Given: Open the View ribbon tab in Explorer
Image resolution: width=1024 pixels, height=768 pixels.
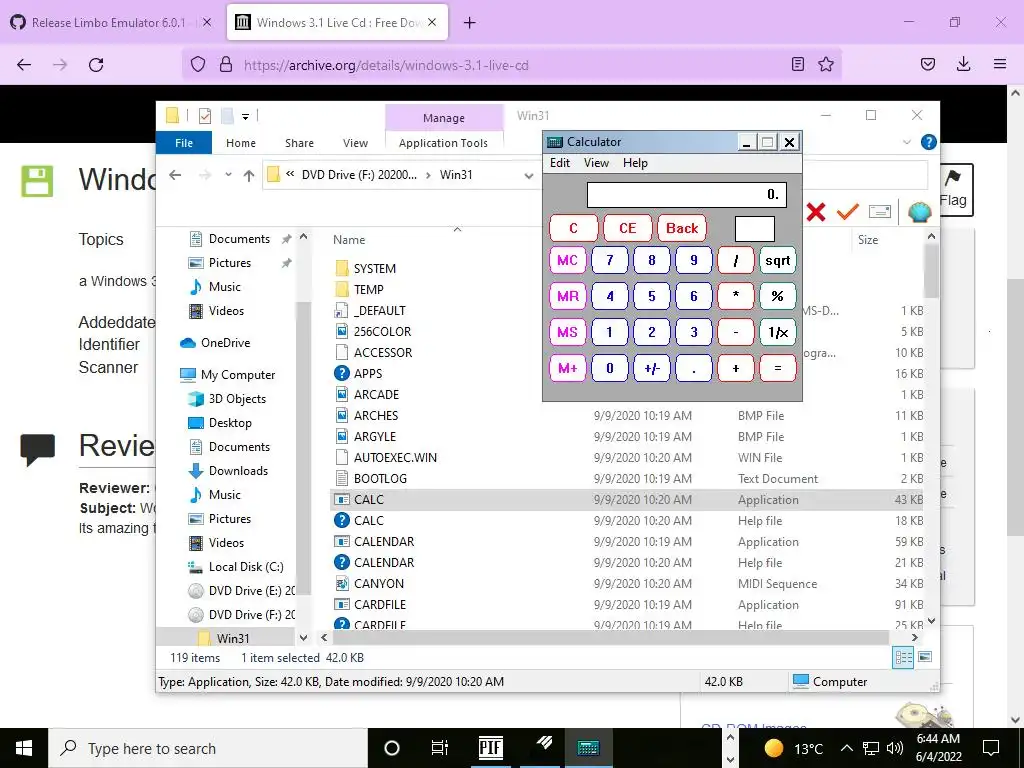Looking at the screenshot, I should tap(355, 143).
